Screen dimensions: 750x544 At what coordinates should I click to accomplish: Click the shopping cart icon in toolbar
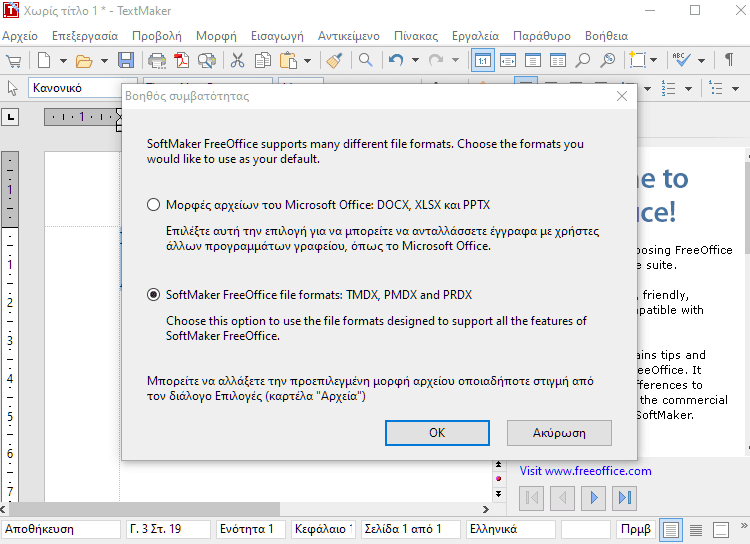[x=14, y=61]
